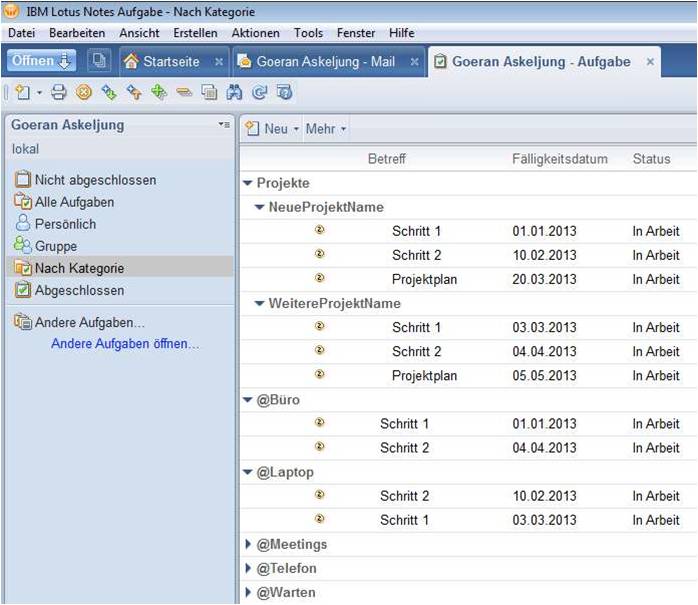698x605 pixels.
Task: Open the sidebar panel menu dropdown icon
Action: 224,125
